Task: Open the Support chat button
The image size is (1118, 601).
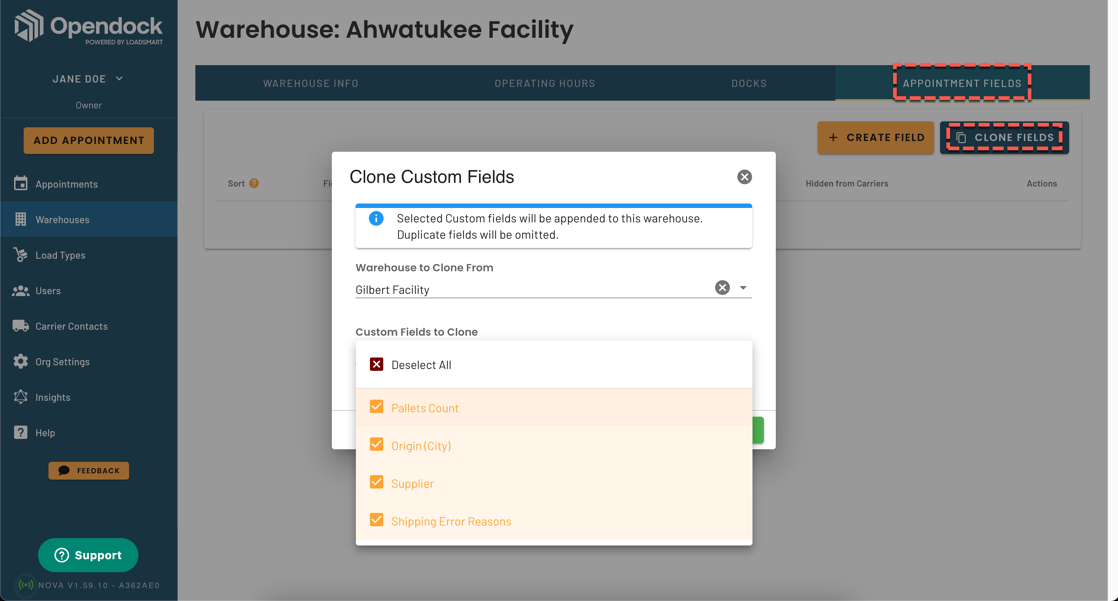Action: pos(88,555)
